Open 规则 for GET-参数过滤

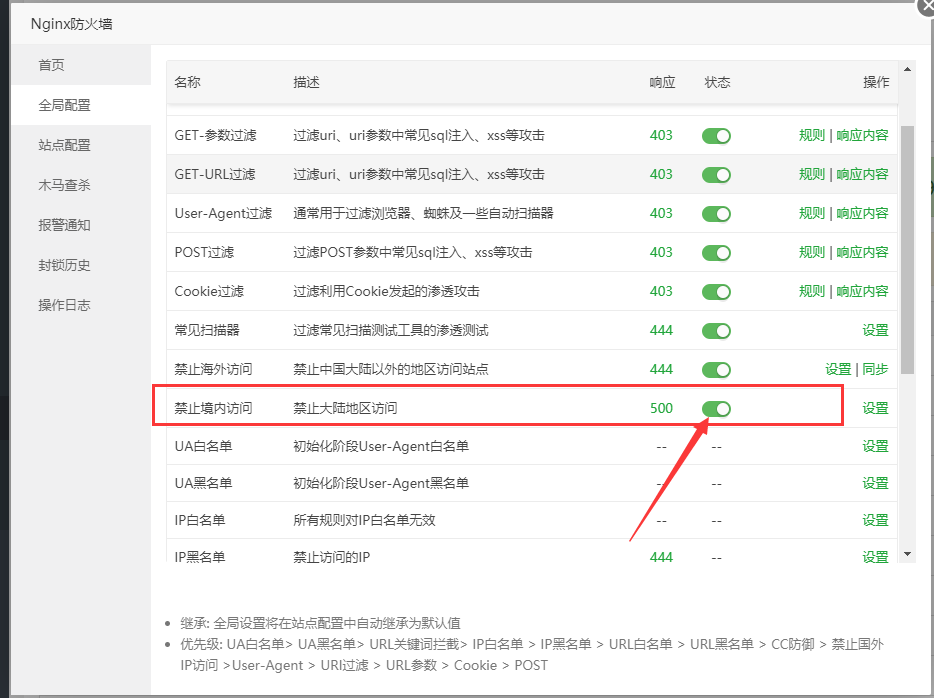tap(811, 136)
